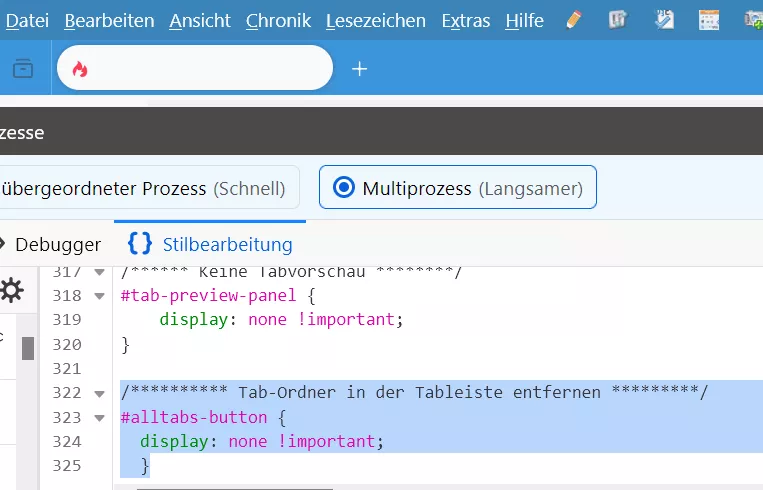Select übergeordneter Prozess (Schnell) mode

click(147, 187)
